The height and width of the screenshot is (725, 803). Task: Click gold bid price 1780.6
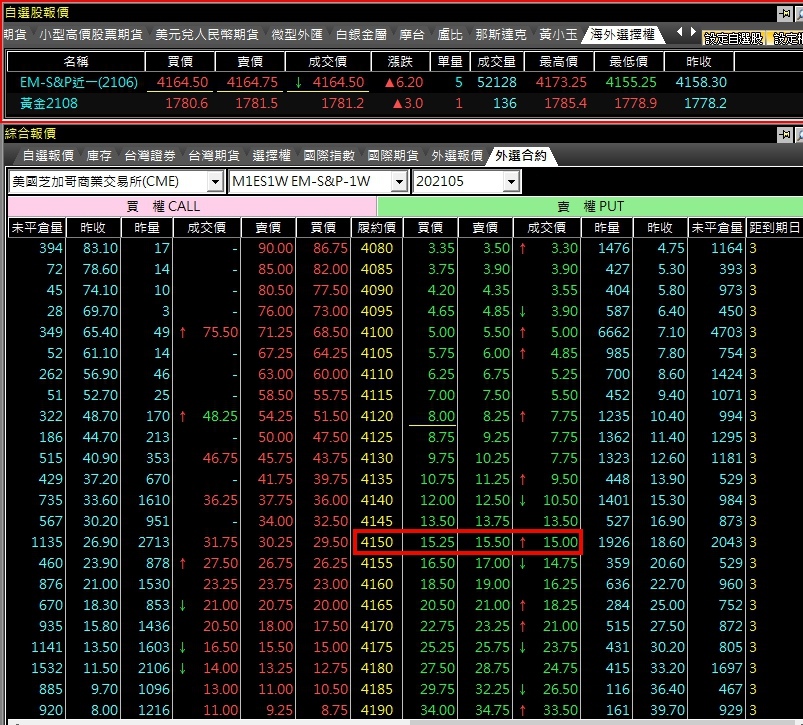[x=186, y=103]
